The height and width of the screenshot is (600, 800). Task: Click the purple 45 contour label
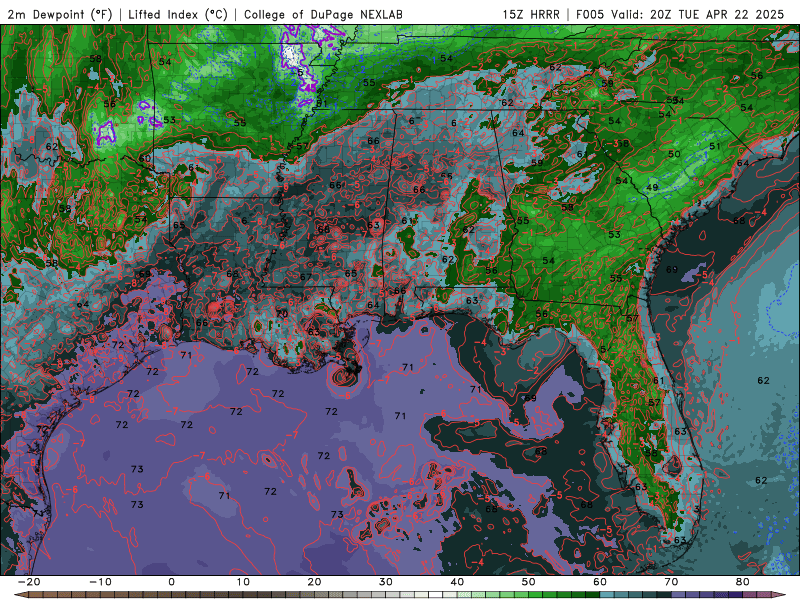(x=310, y=88)
